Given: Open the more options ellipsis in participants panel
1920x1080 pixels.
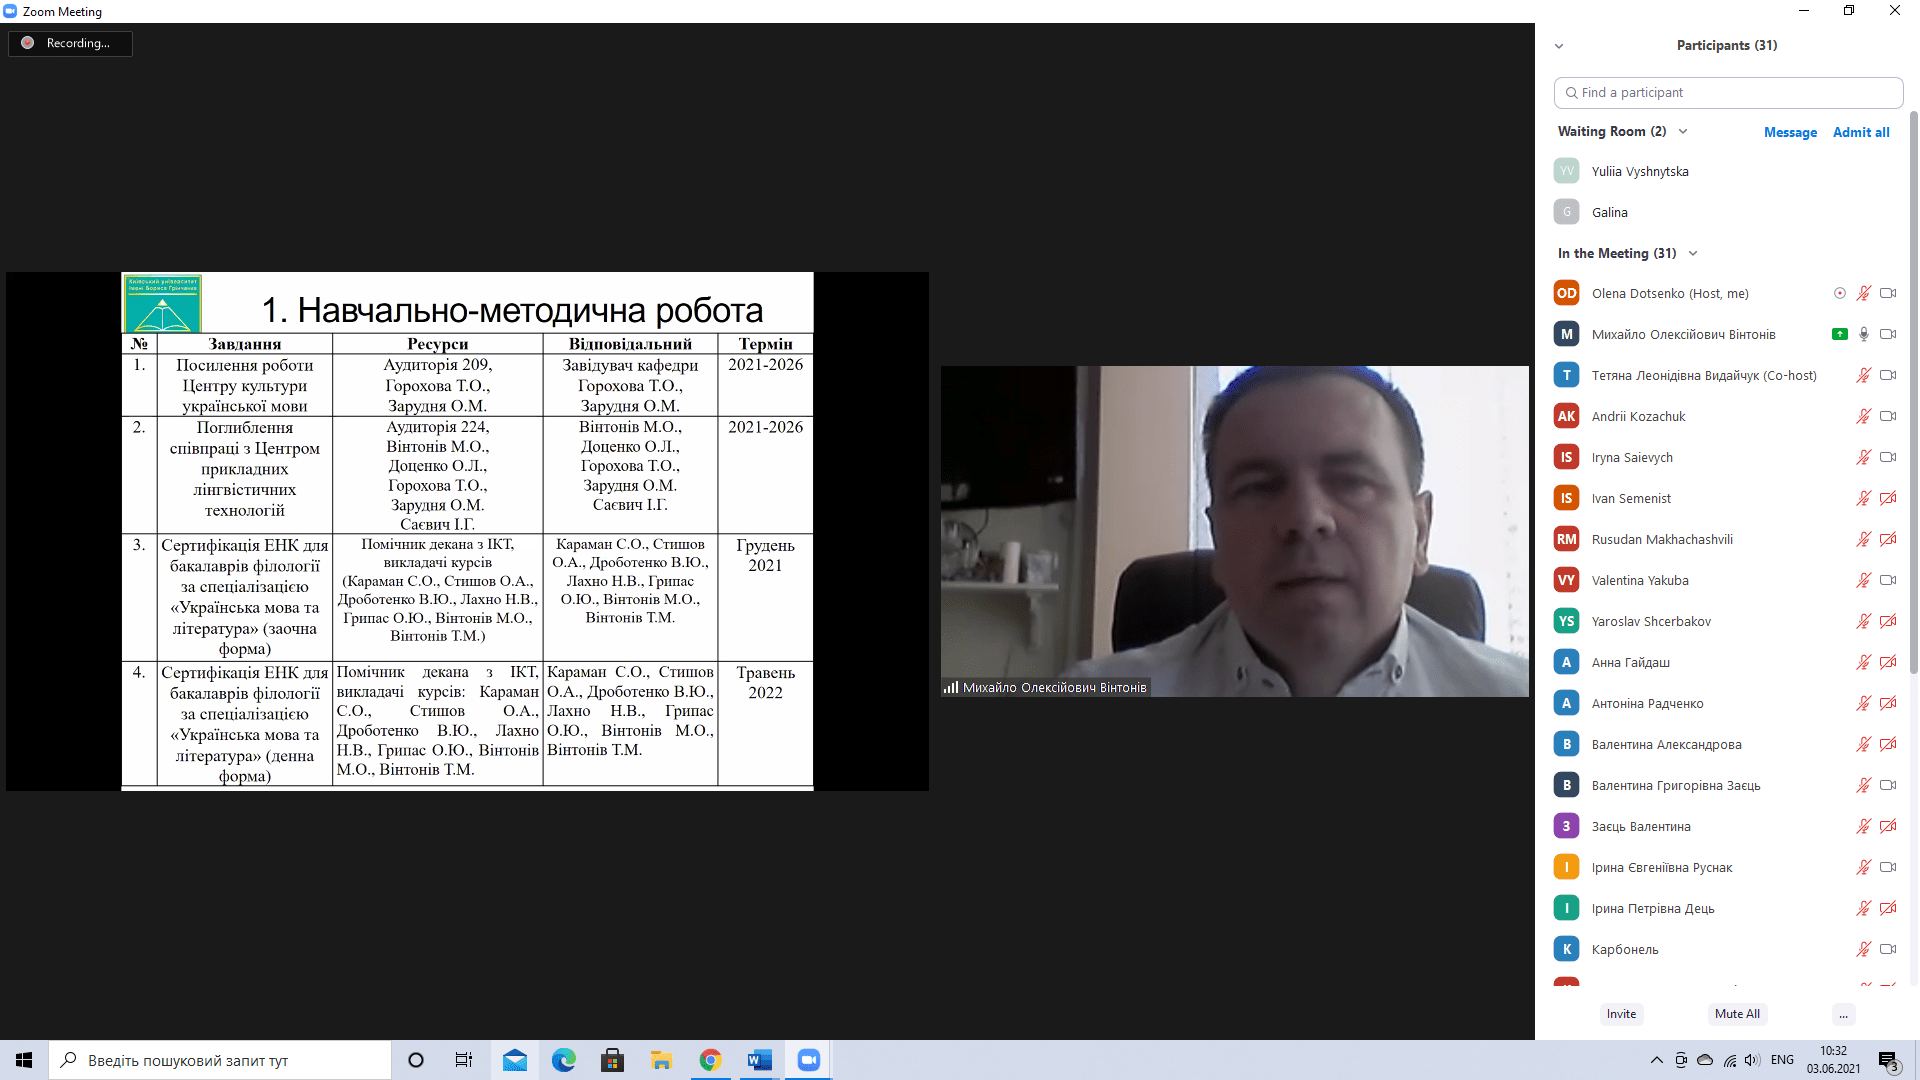Looking at the screenshot, I should 1843,1014.
